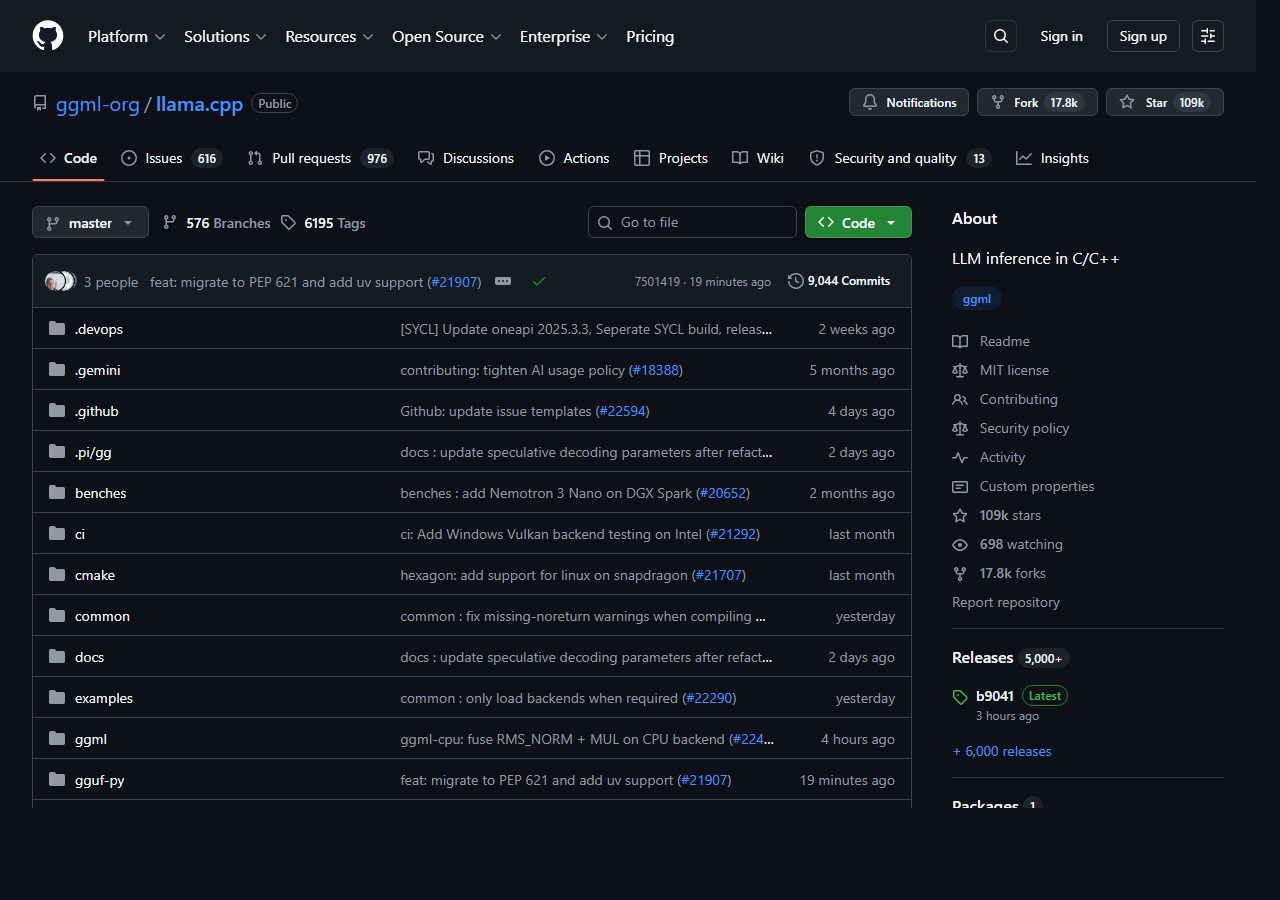Click the Sign in link
The image size is (1280, 900).
[1061, 36]
